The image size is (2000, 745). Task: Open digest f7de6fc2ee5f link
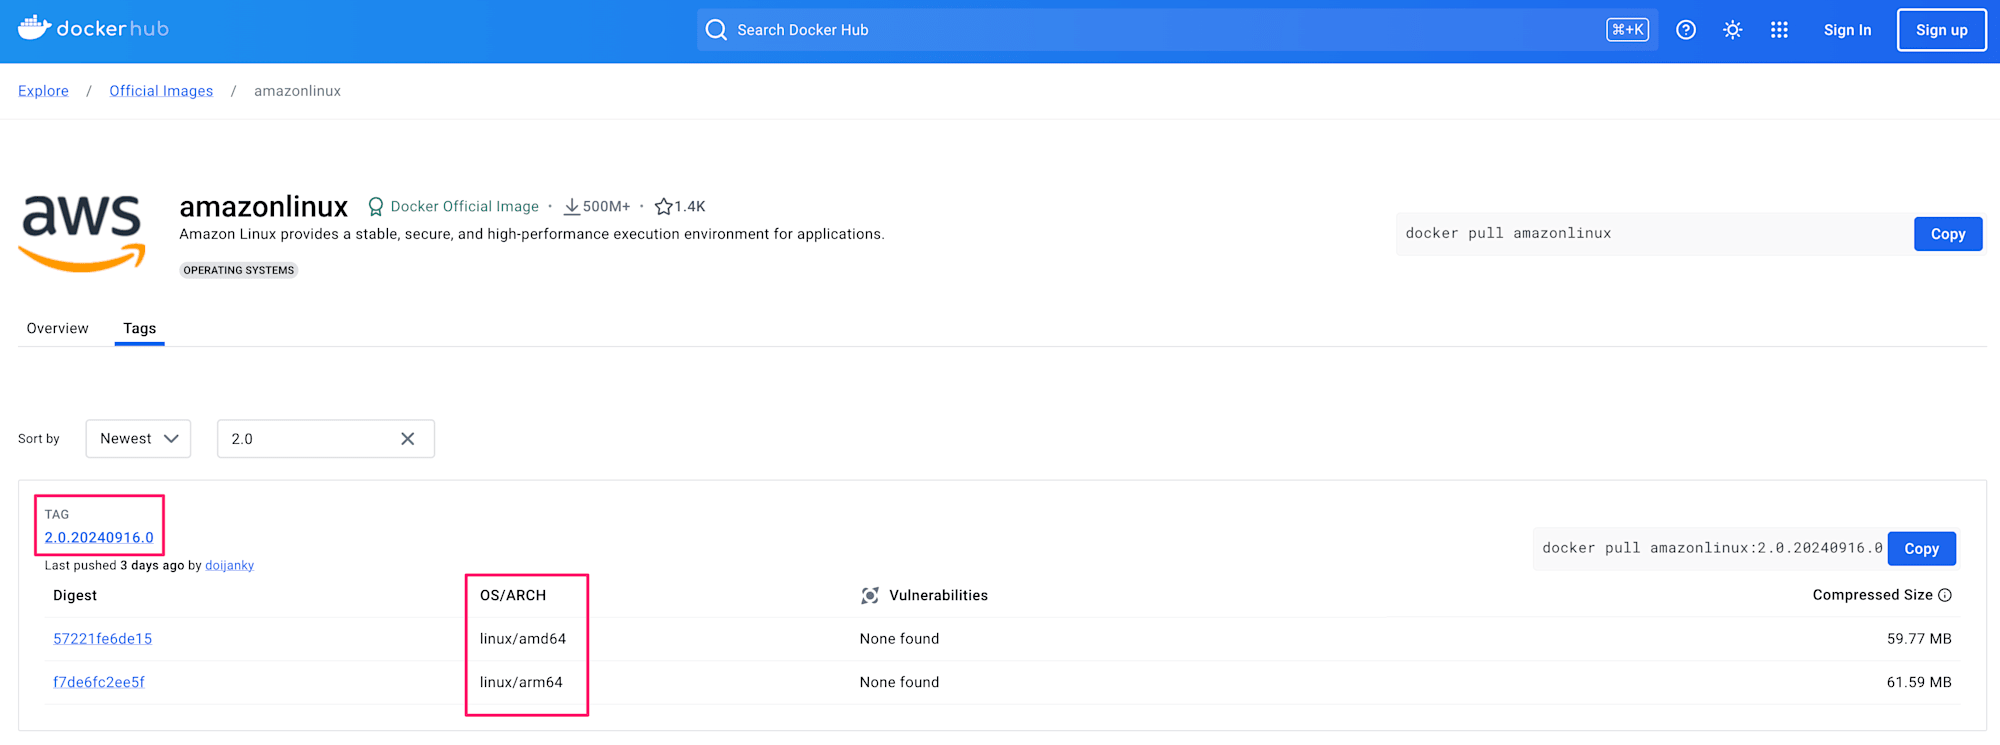tap(98, 682)
